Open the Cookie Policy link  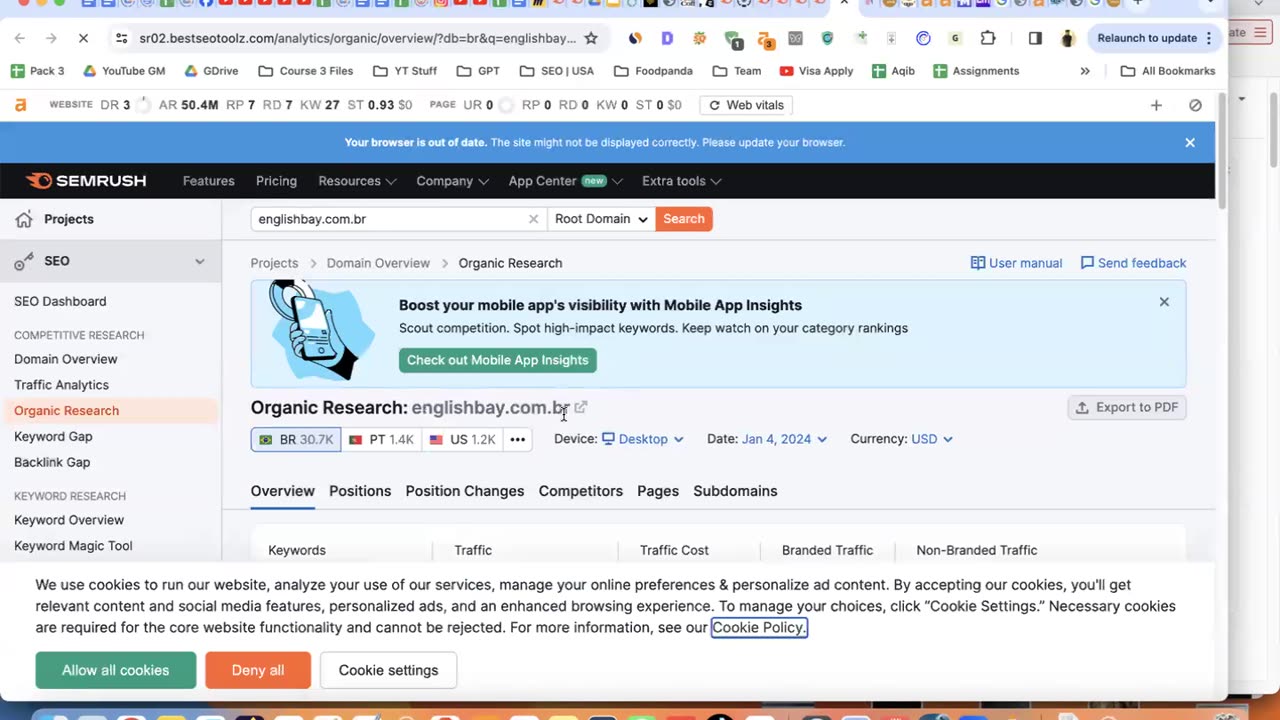click(x=759, y=627)
